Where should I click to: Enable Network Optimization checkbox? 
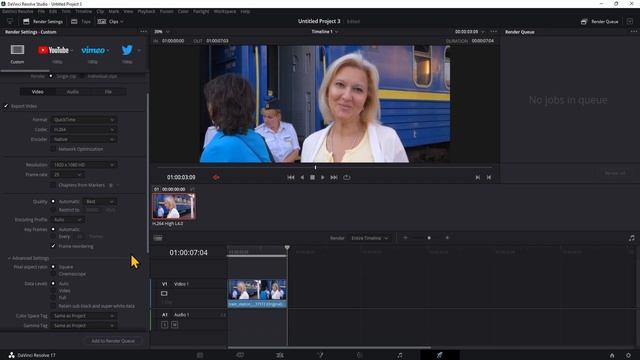(x=53, y=149)
